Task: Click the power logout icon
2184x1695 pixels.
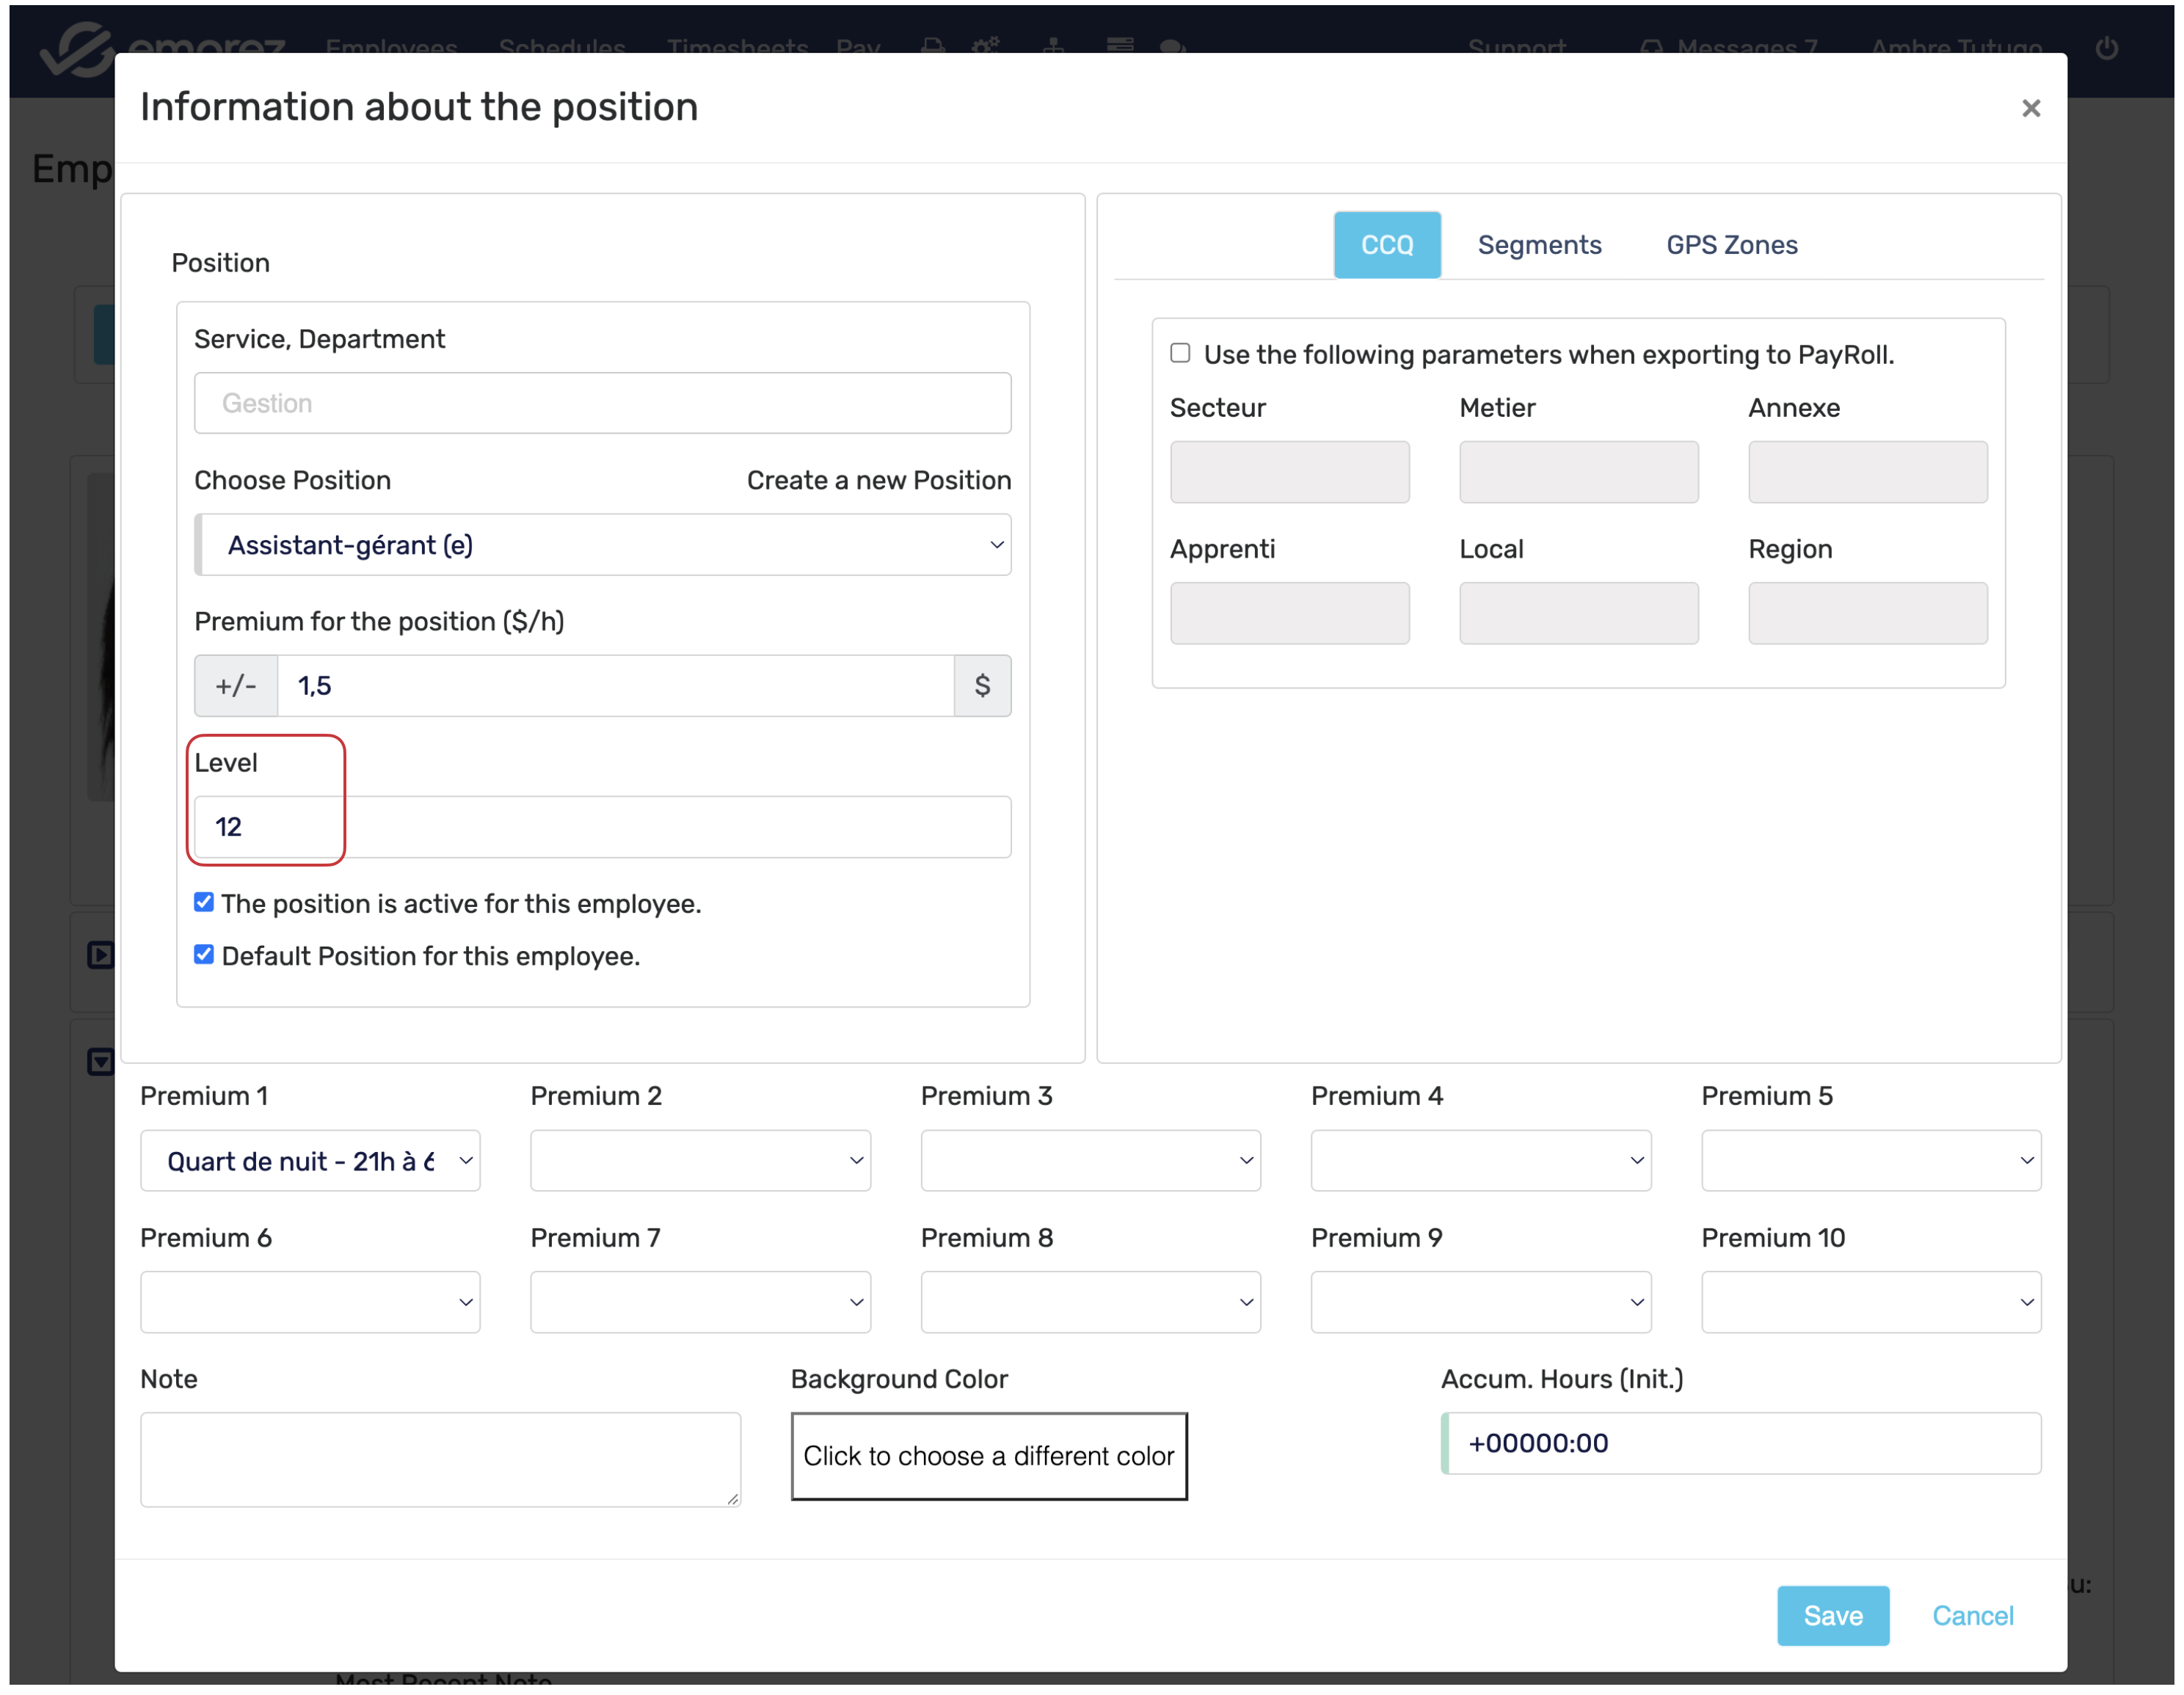Action: 2106,48
